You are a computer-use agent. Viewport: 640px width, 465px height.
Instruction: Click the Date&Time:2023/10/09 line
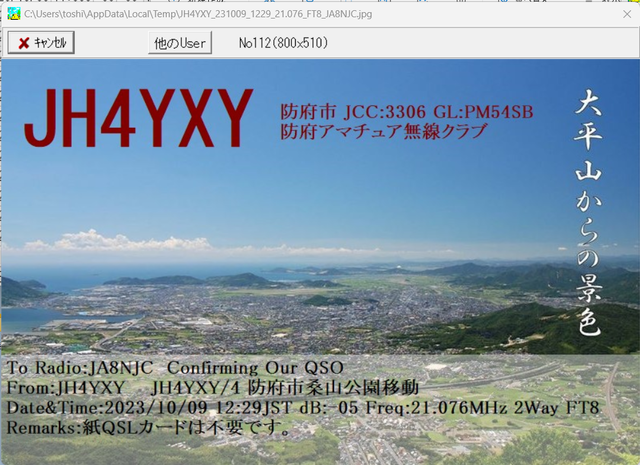coord(303,407)
